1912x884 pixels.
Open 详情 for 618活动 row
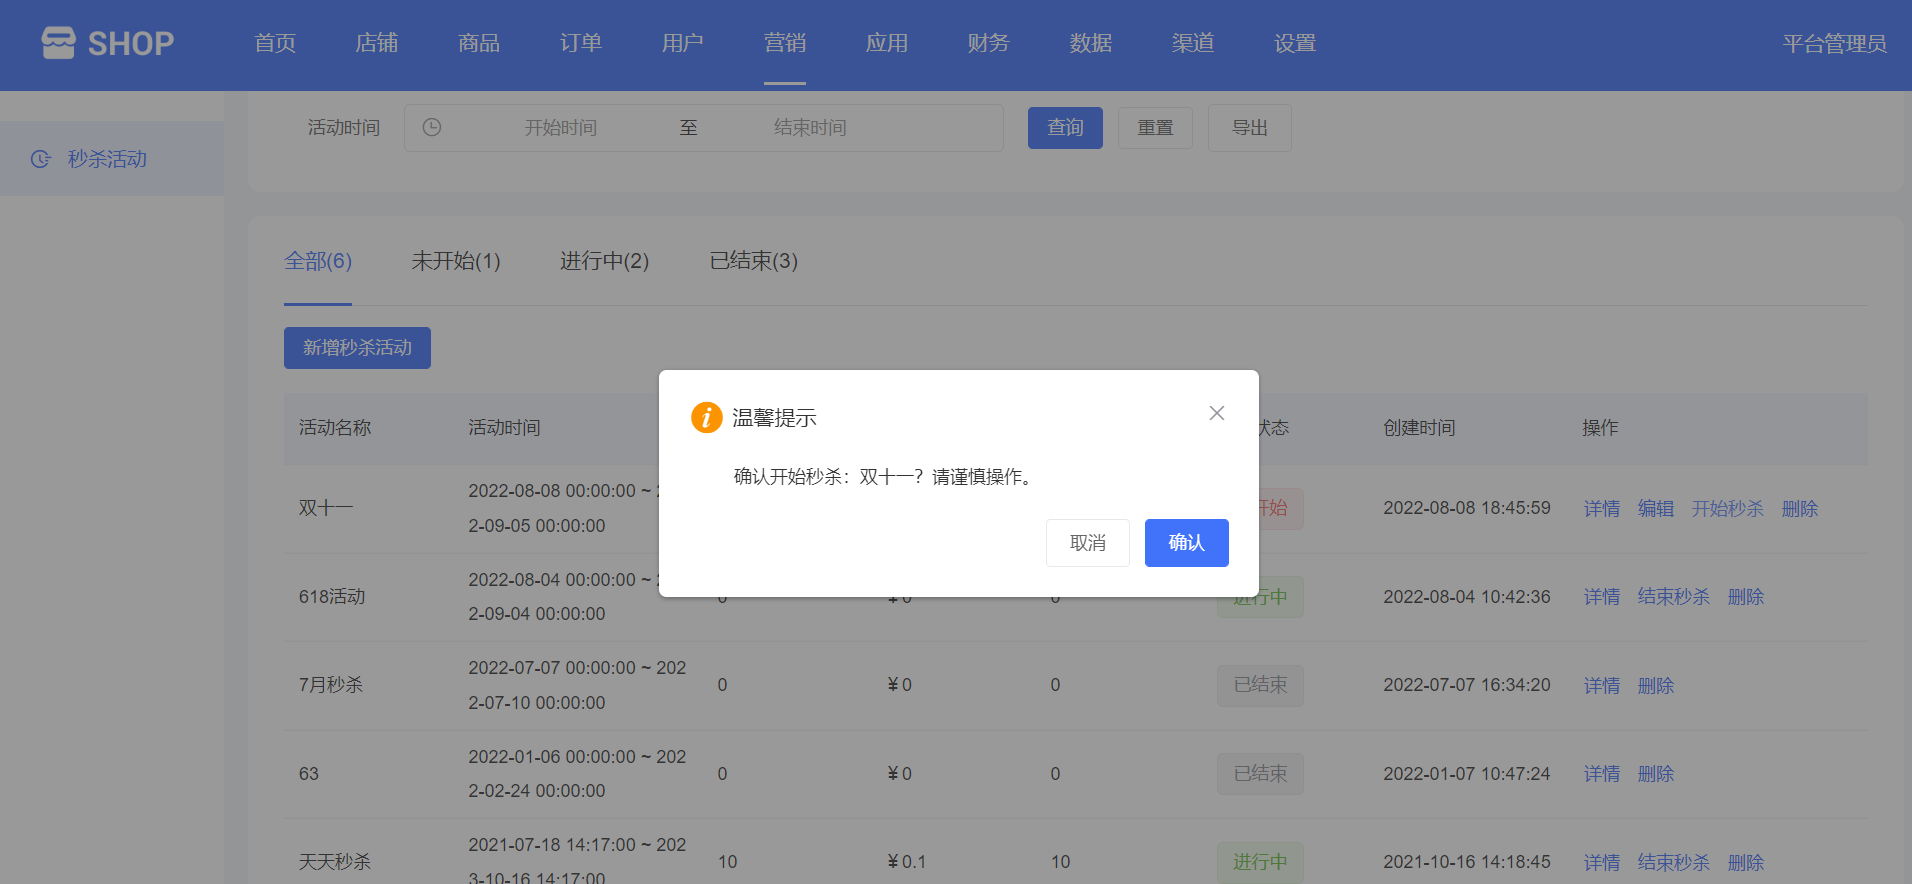click(x=1602, y=597)
